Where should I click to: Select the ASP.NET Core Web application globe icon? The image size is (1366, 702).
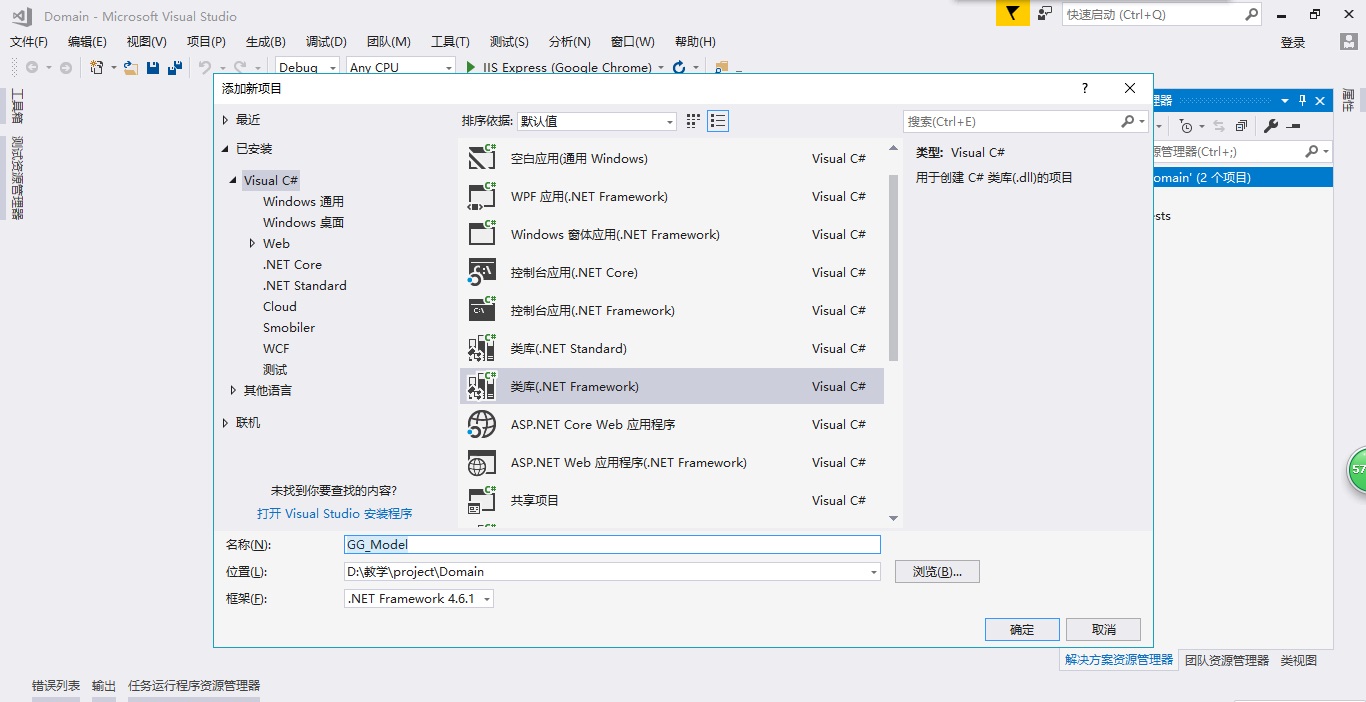pyautogui.click(x=482, y=424)
